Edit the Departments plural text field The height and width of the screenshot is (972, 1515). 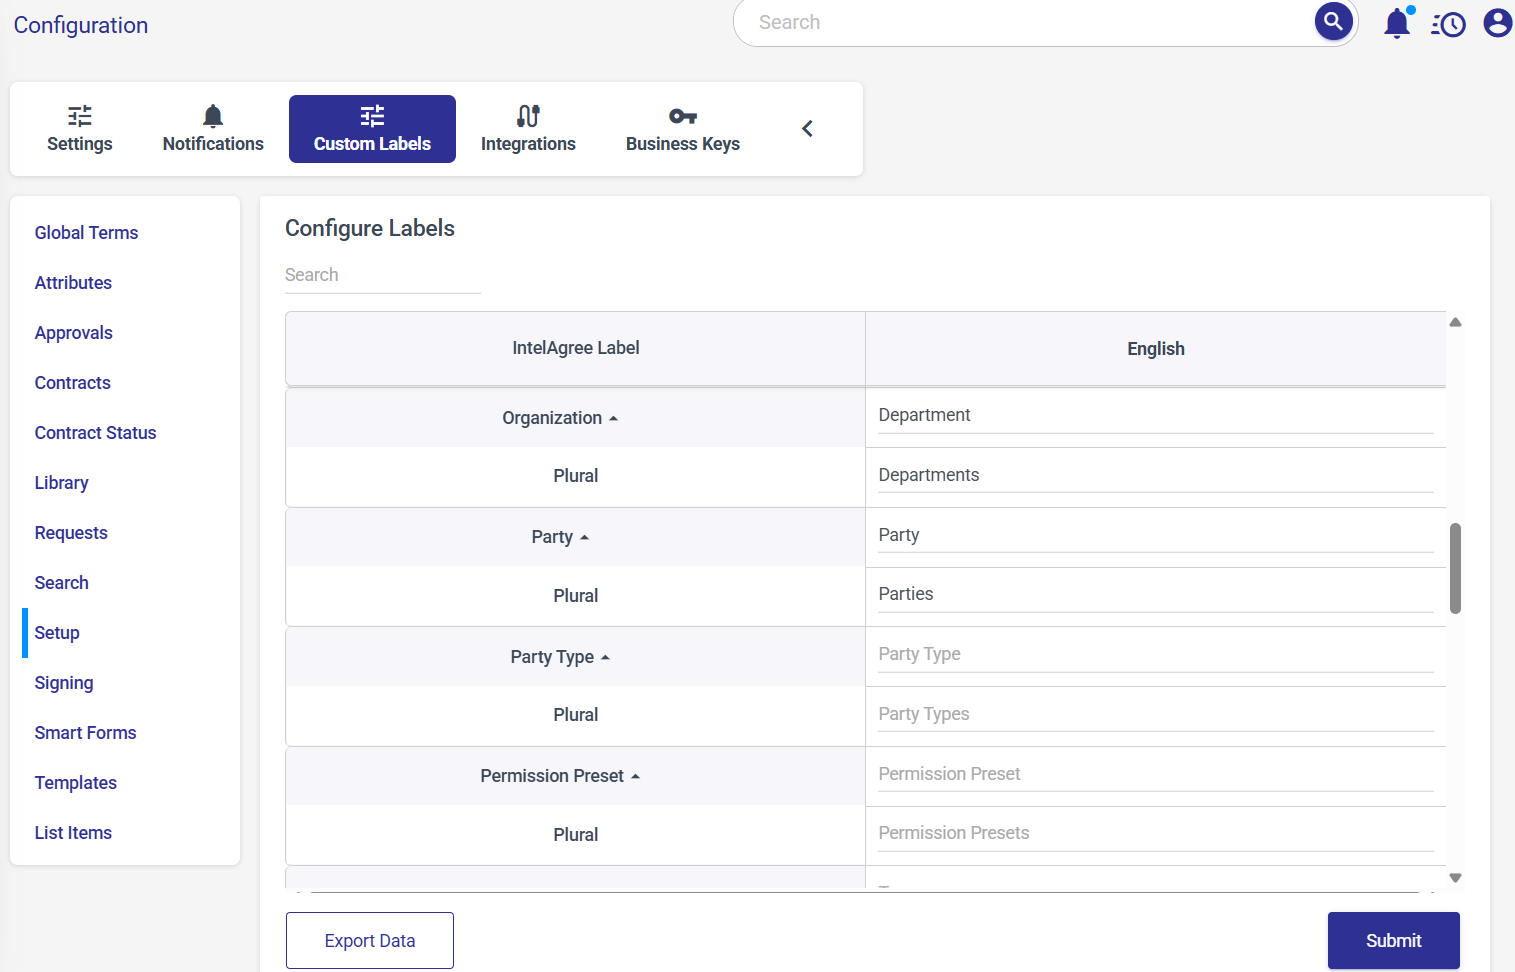point(1155,475)
